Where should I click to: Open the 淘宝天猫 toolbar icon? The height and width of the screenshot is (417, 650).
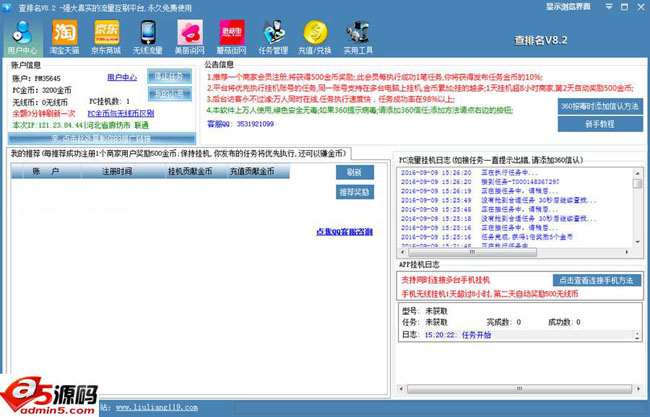click(x=64, y=37)
